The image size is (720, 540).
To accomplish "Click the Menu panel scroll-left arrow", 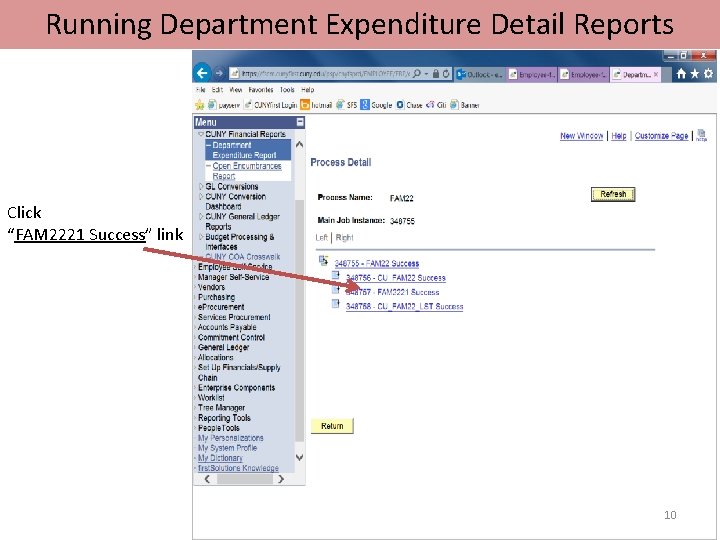I will [207, 479].
